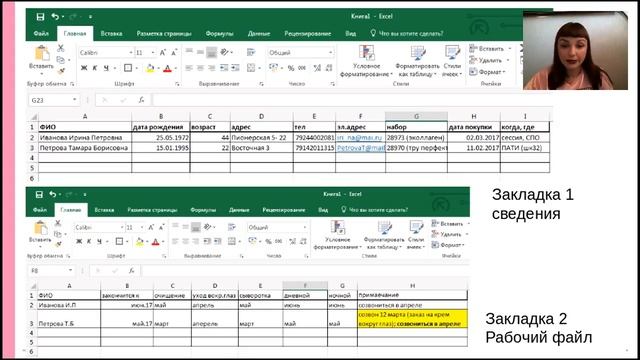Toggle underline Ч in top Excel window
Screen dimensions: 640x360
[106, 68]
